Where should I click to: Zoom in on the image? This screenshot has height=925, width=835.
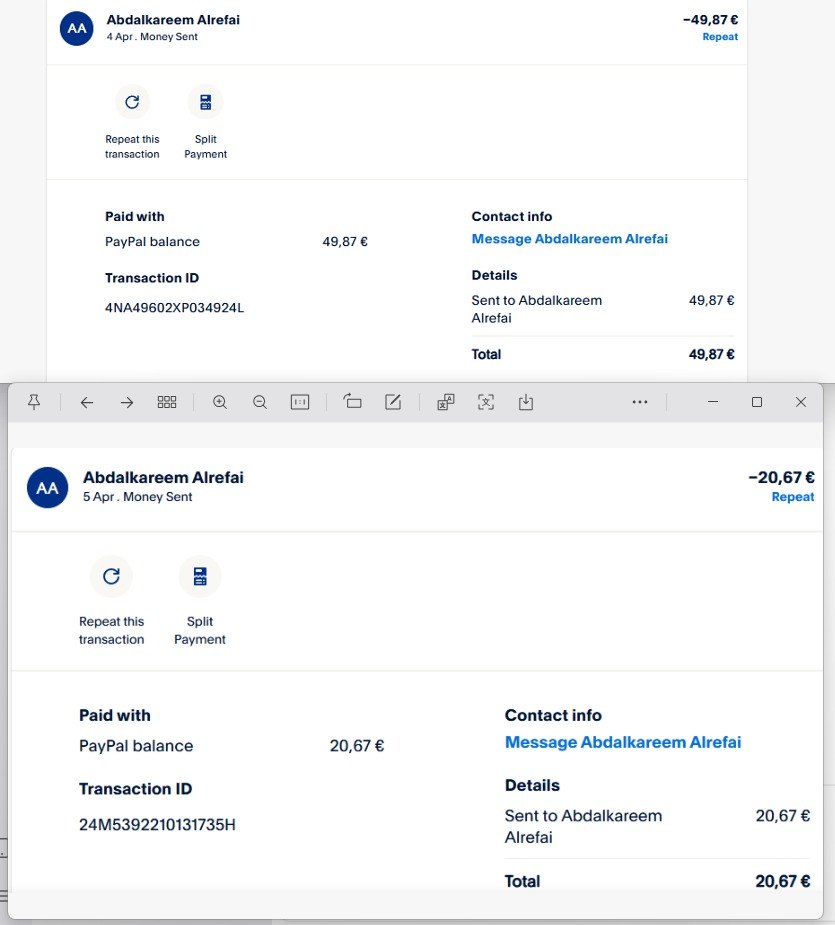tap(220, 402)
